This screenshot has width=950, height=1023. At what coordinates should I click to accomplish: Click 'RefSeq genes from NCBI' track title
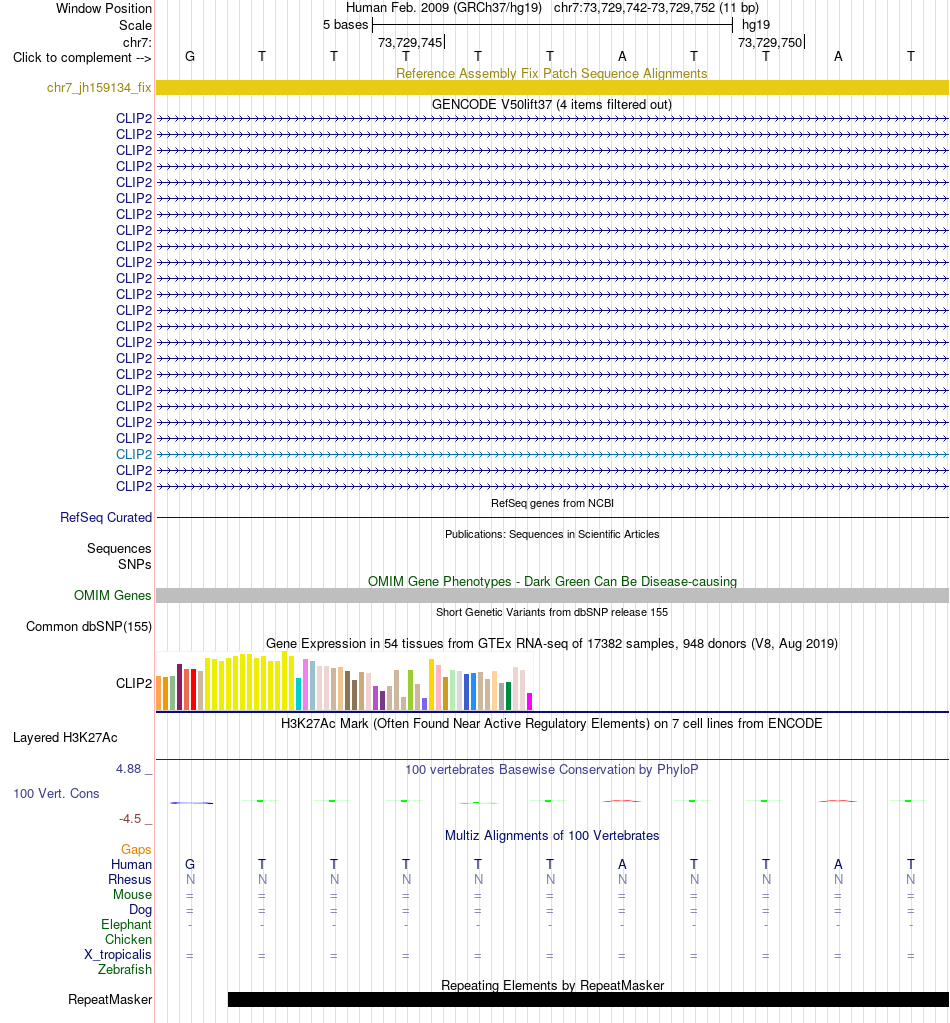point(552,503)
